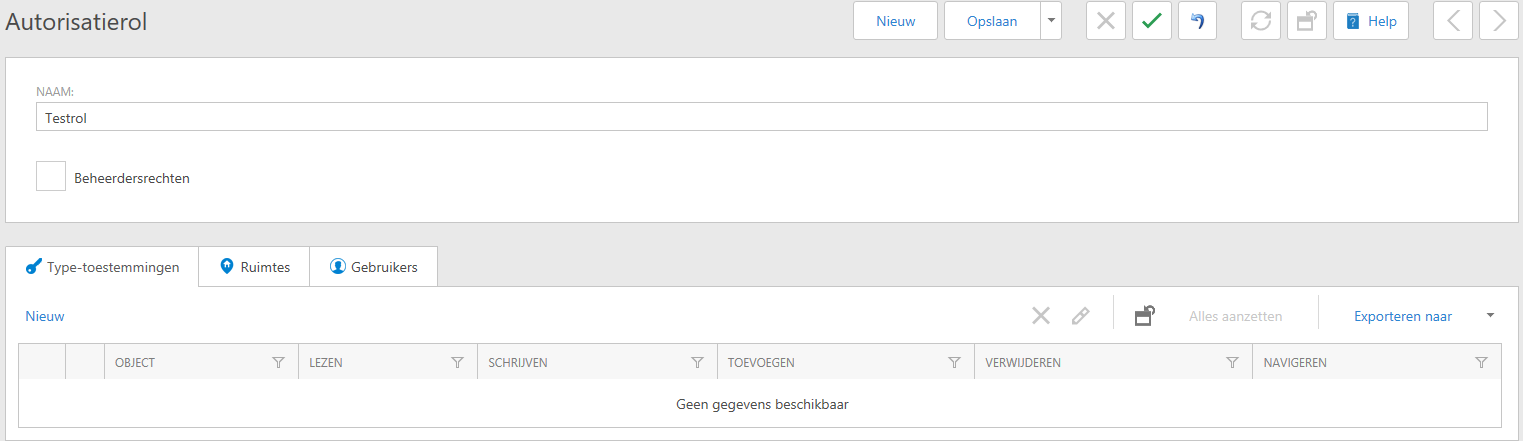Viewport: 1523px width, 441px height.
Task: Click the delete X icon in grid toolbar
Action: pos(1041,316)
